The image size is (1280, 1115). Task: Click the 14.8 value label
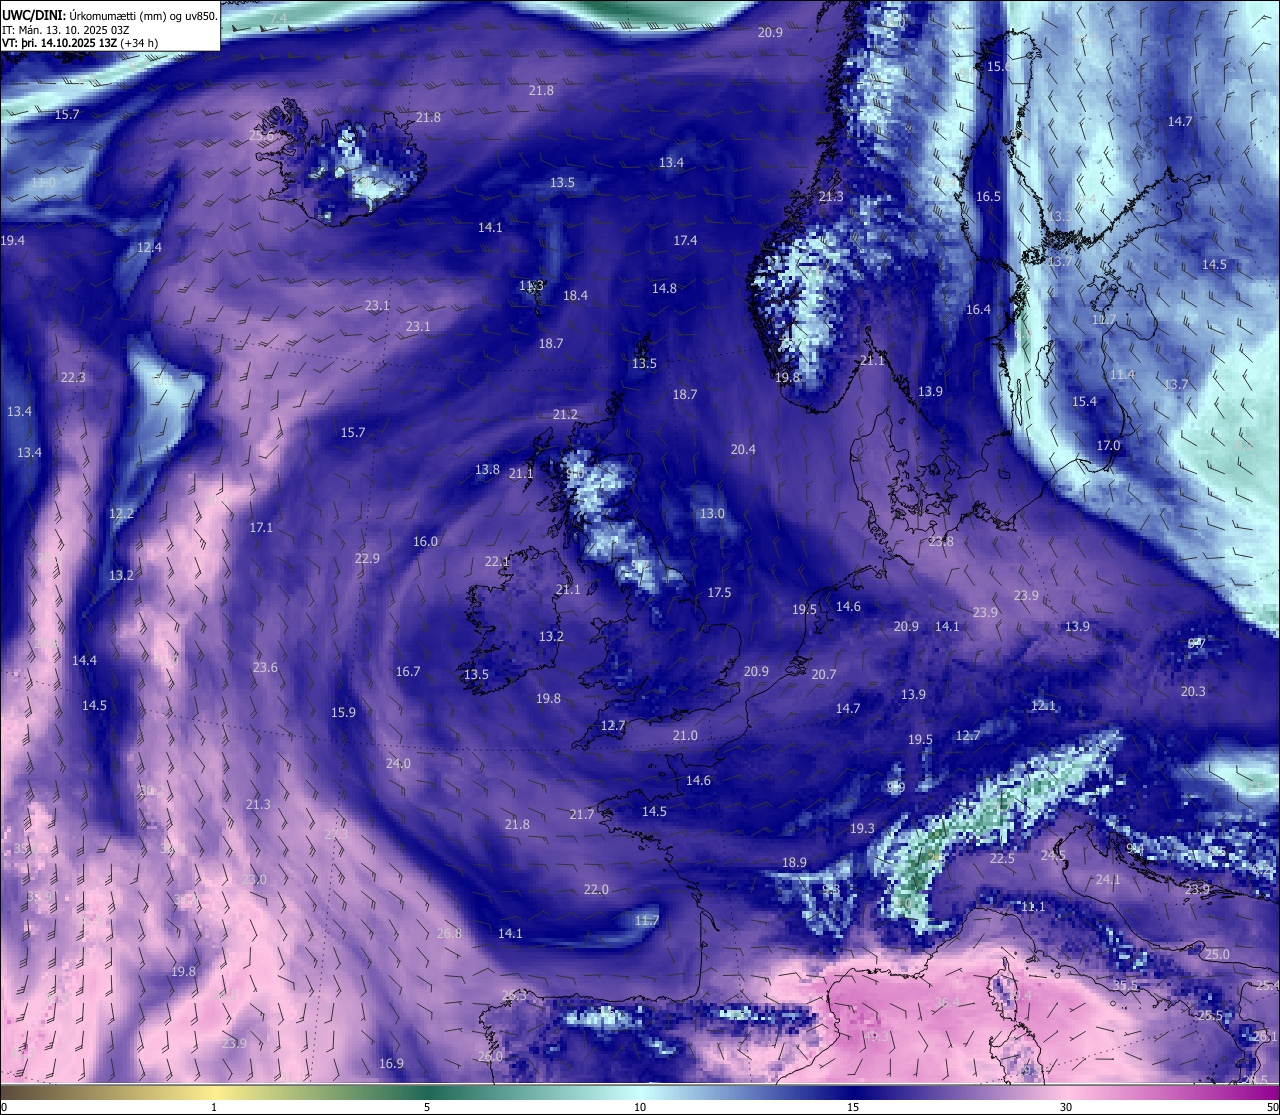click(664, 289)
